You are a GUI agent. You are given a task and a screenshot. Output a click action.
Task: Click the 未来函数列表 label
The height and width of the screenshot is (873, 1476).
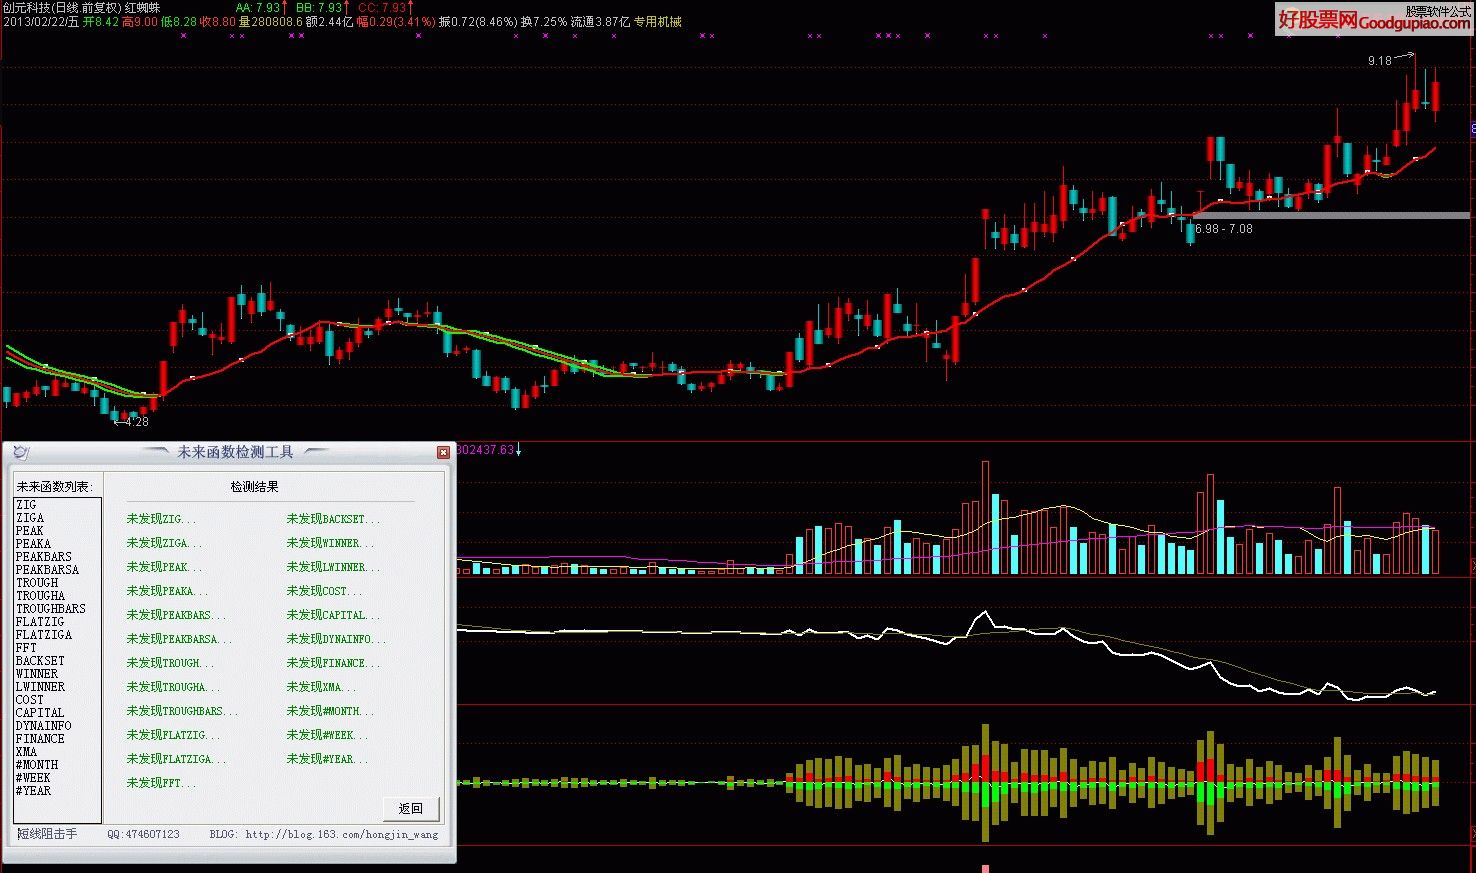(x=54, y=487)
